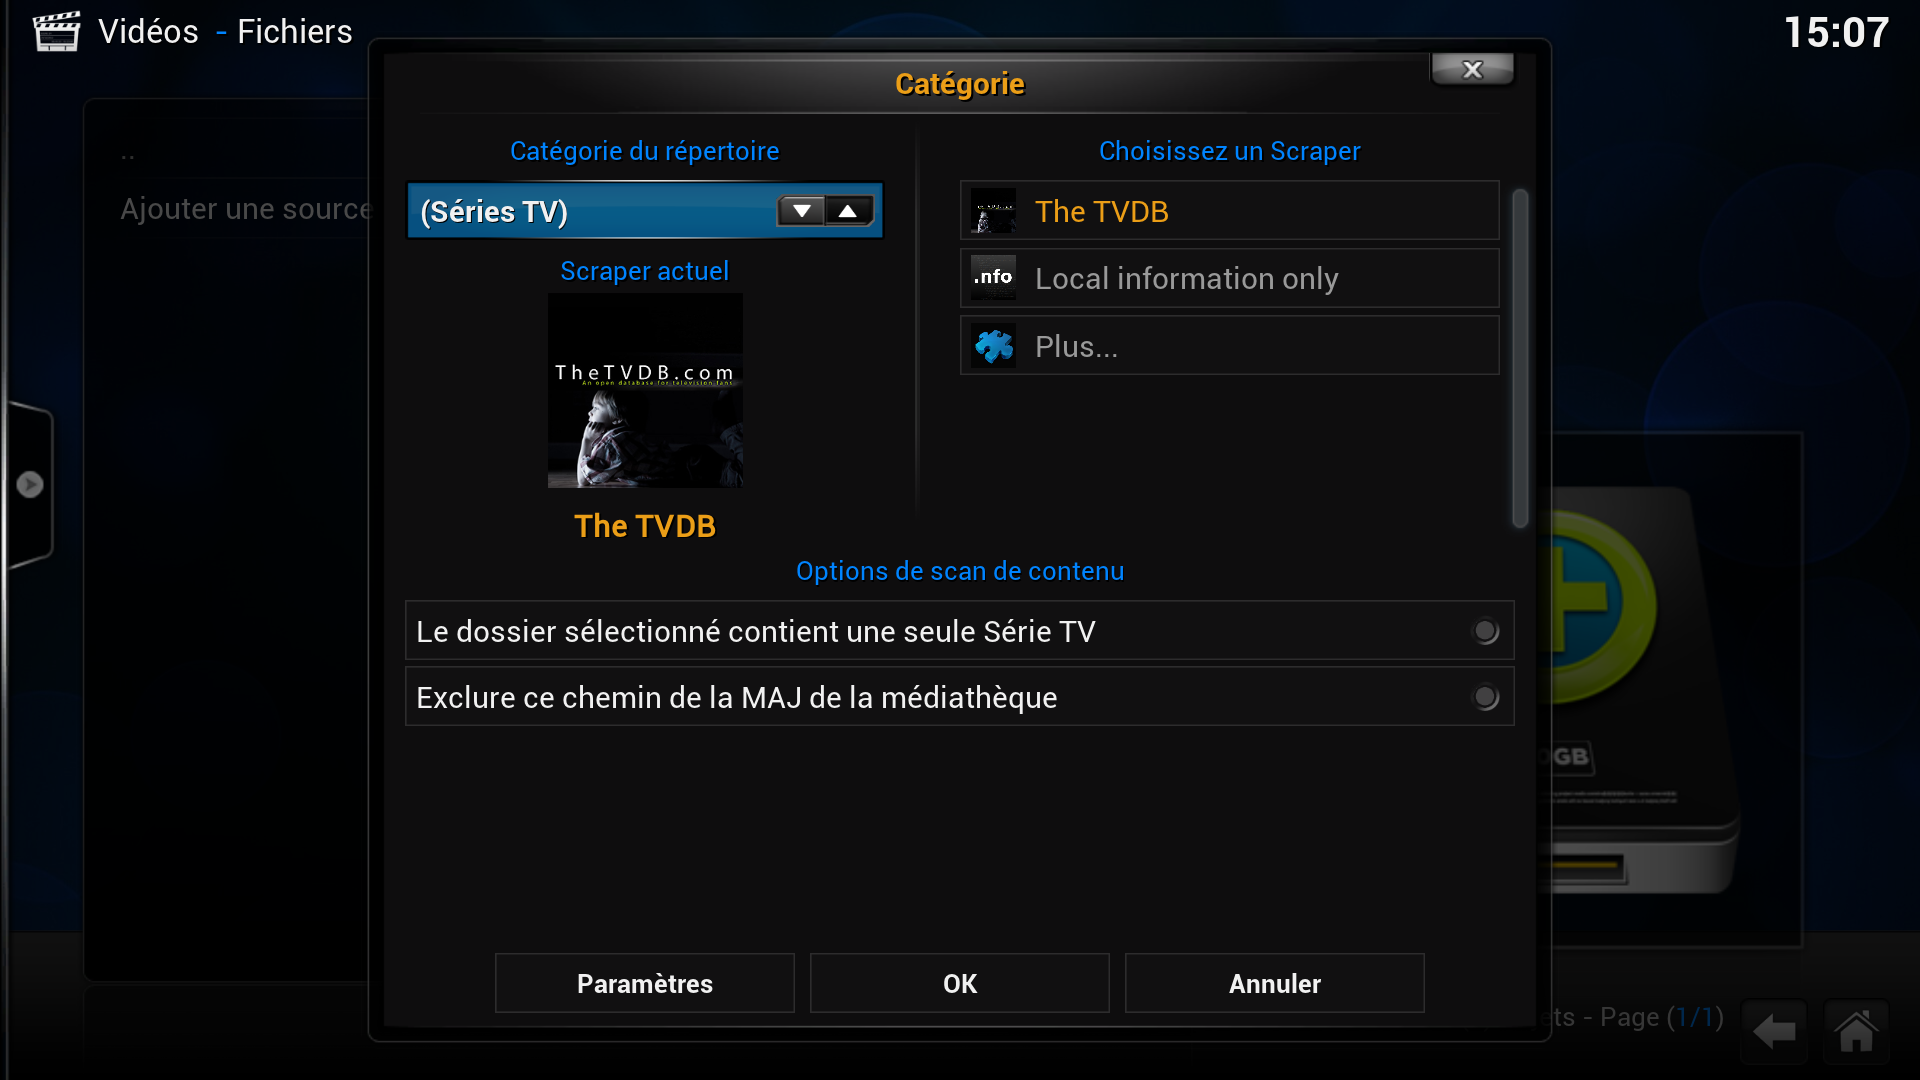Open the Paramètres button
Viewport: 1920px width, 1080px height.
tap(645, 983)
